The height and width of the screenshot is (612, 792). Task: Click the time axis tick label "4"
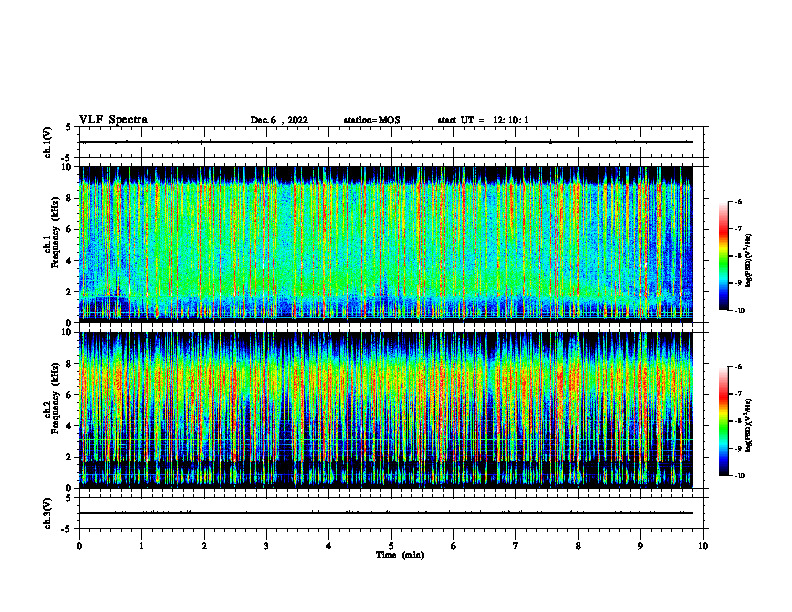(x=329, y=546)
